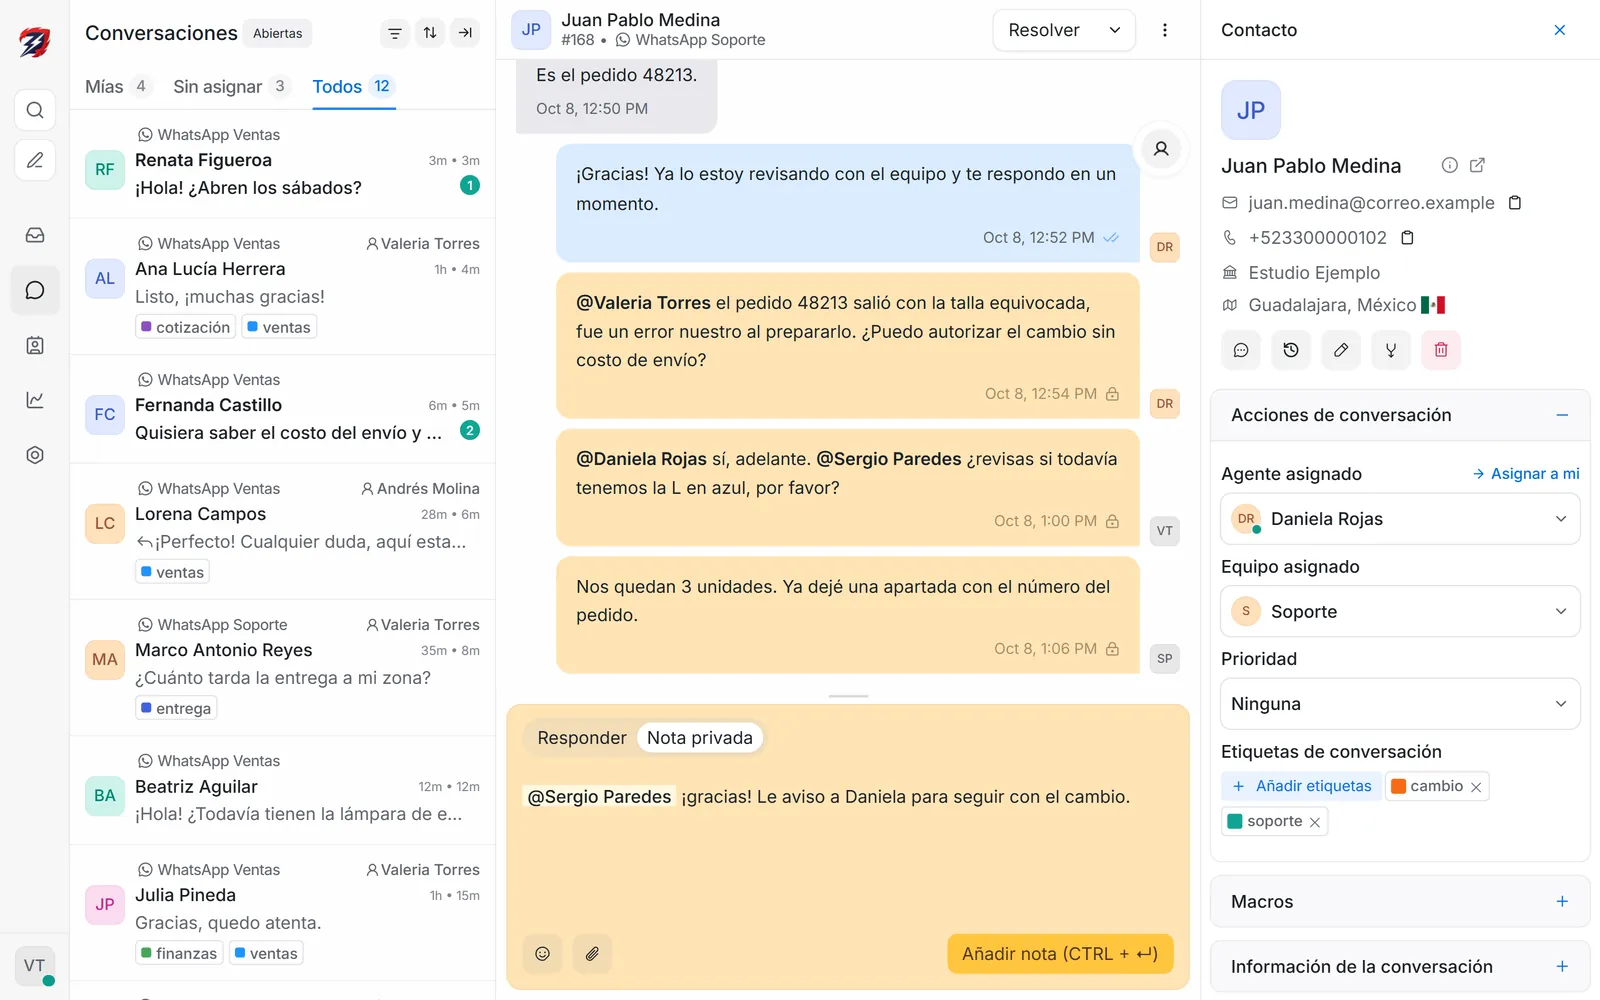Expand Información de la conversación section

tap(1400, 967)
